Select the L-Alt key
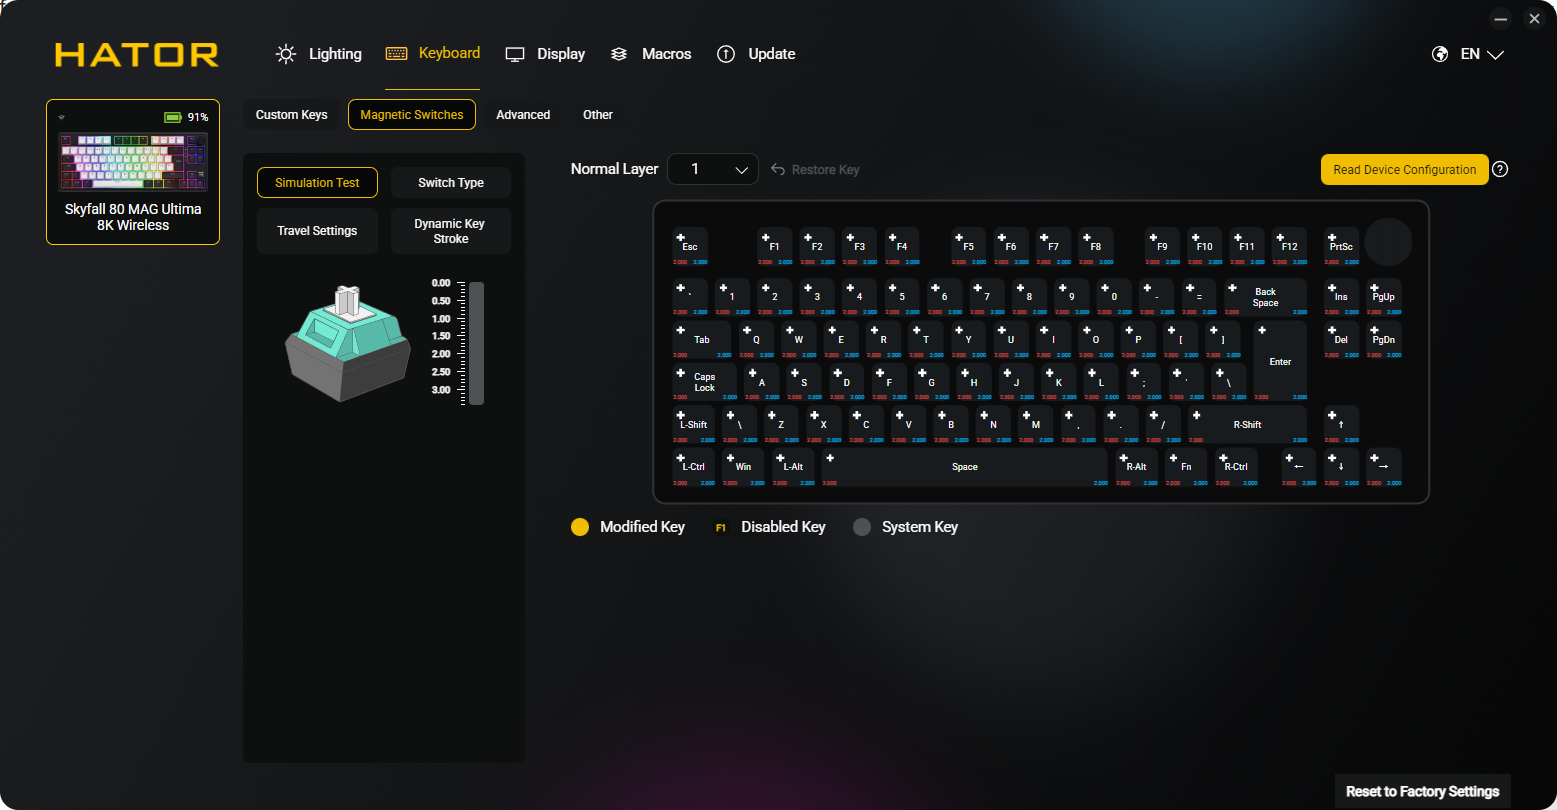Image resolution: width=1557 pixels, height=810 pixels. 793,467
